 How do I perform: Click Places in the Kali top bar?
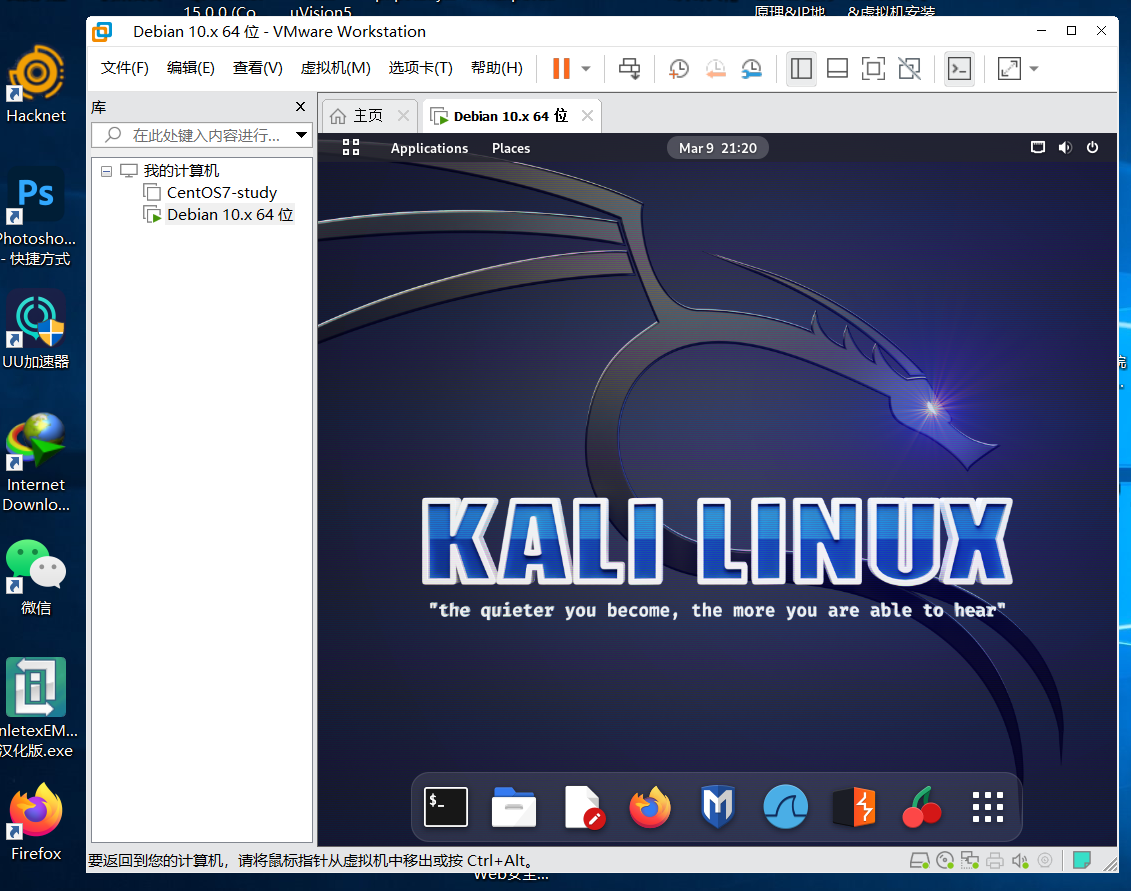511,148
